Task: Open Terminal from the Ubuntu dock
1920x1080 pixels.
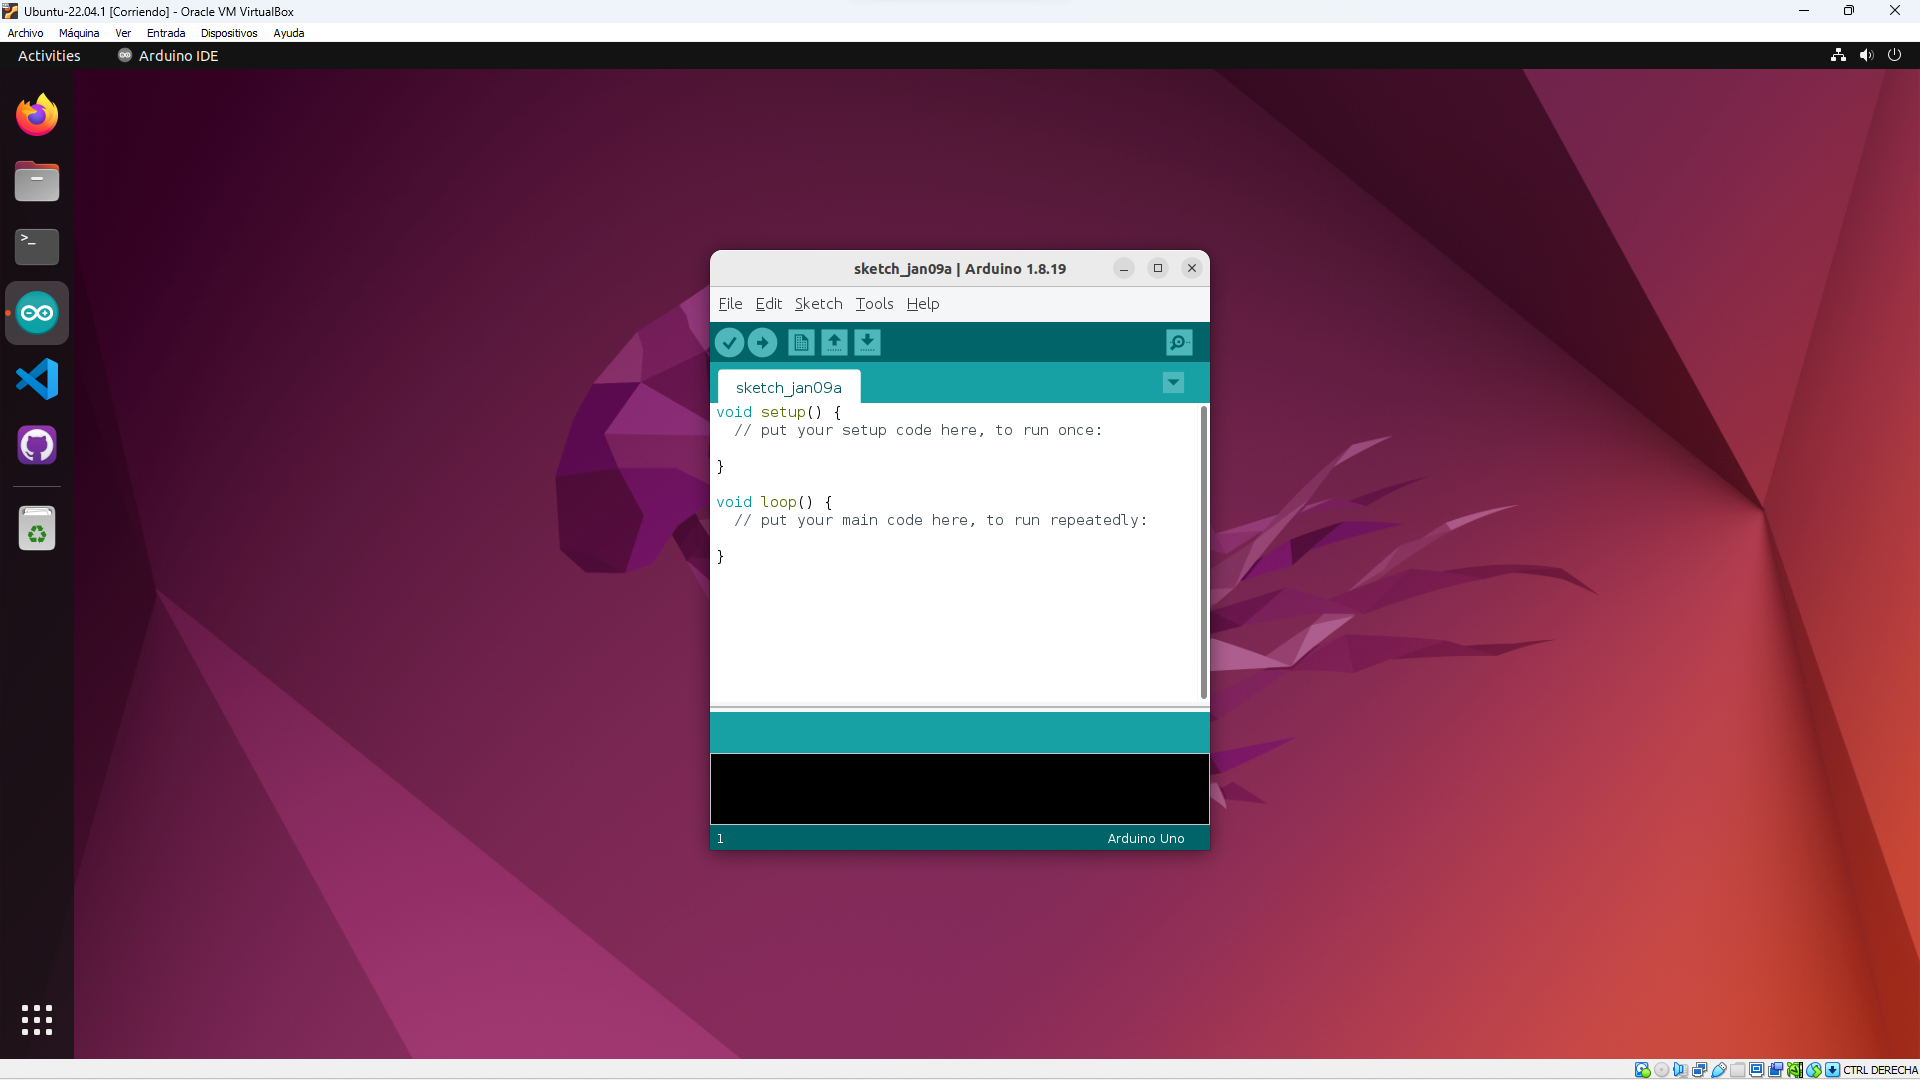Action: click(37, 246)
